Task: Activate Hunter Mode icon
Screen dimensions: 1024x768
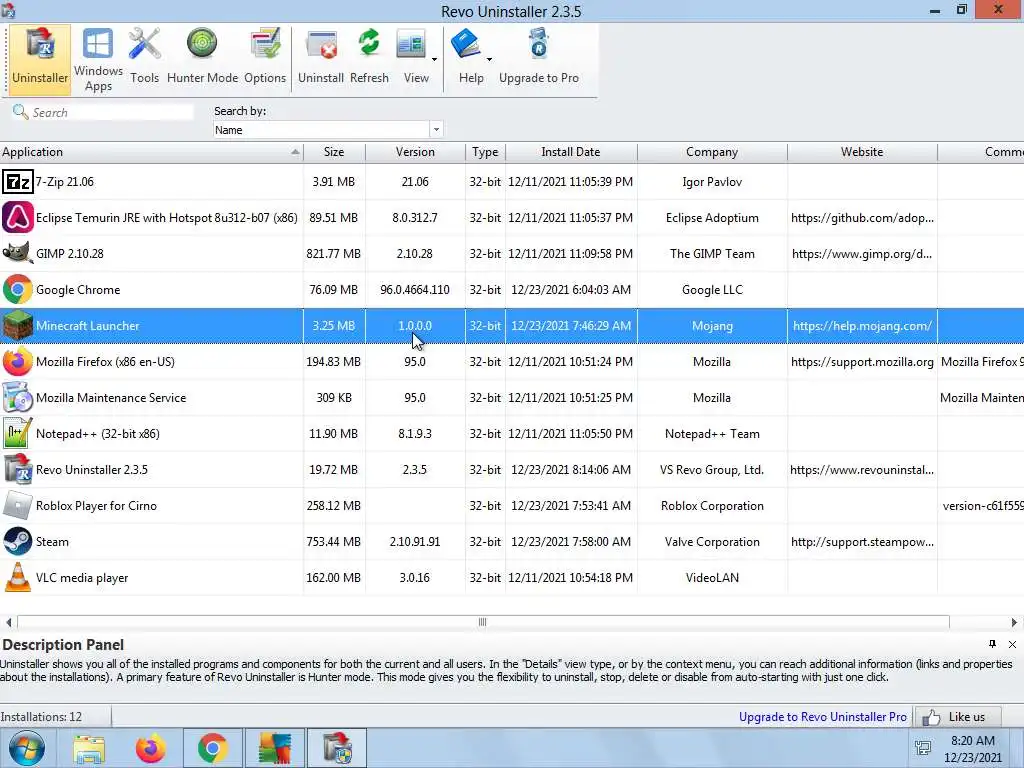Action: pyautogui.click(x=202, y=57)
